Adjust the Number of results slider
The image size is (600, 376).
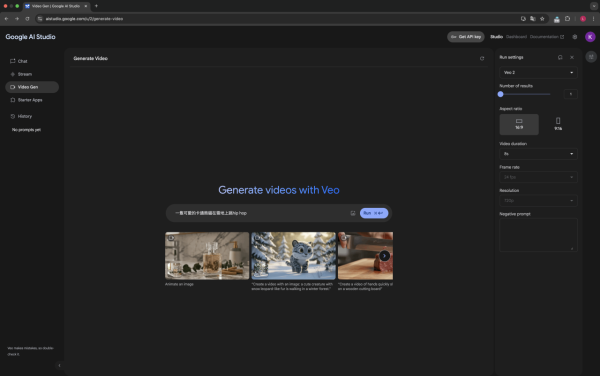pos(525,94)
